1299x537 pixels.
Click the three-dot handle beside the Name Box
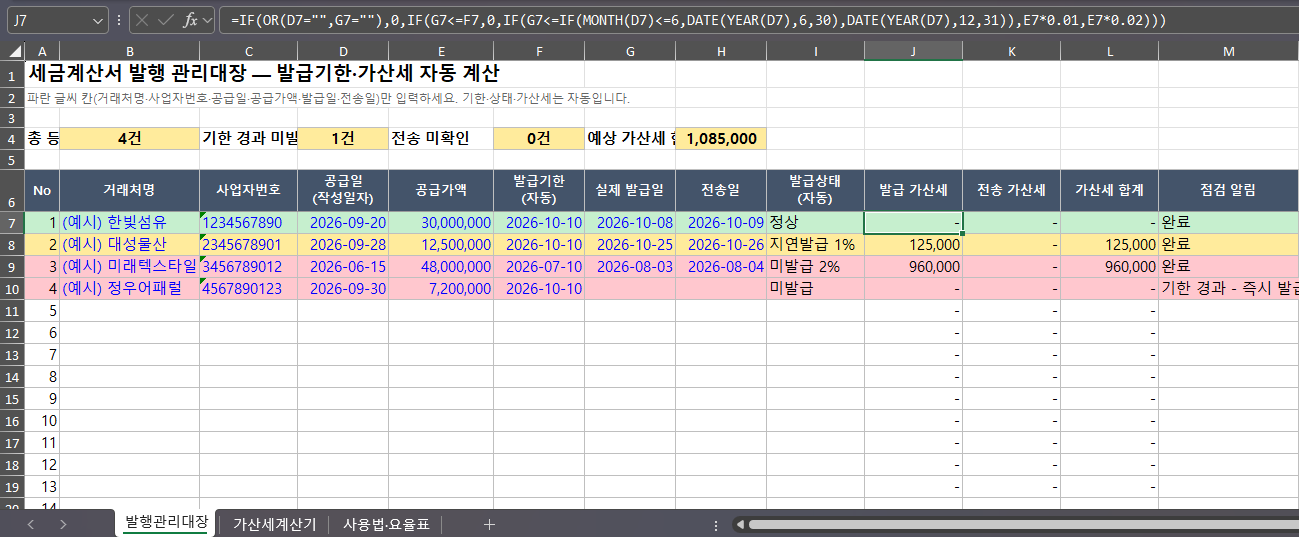119,20
